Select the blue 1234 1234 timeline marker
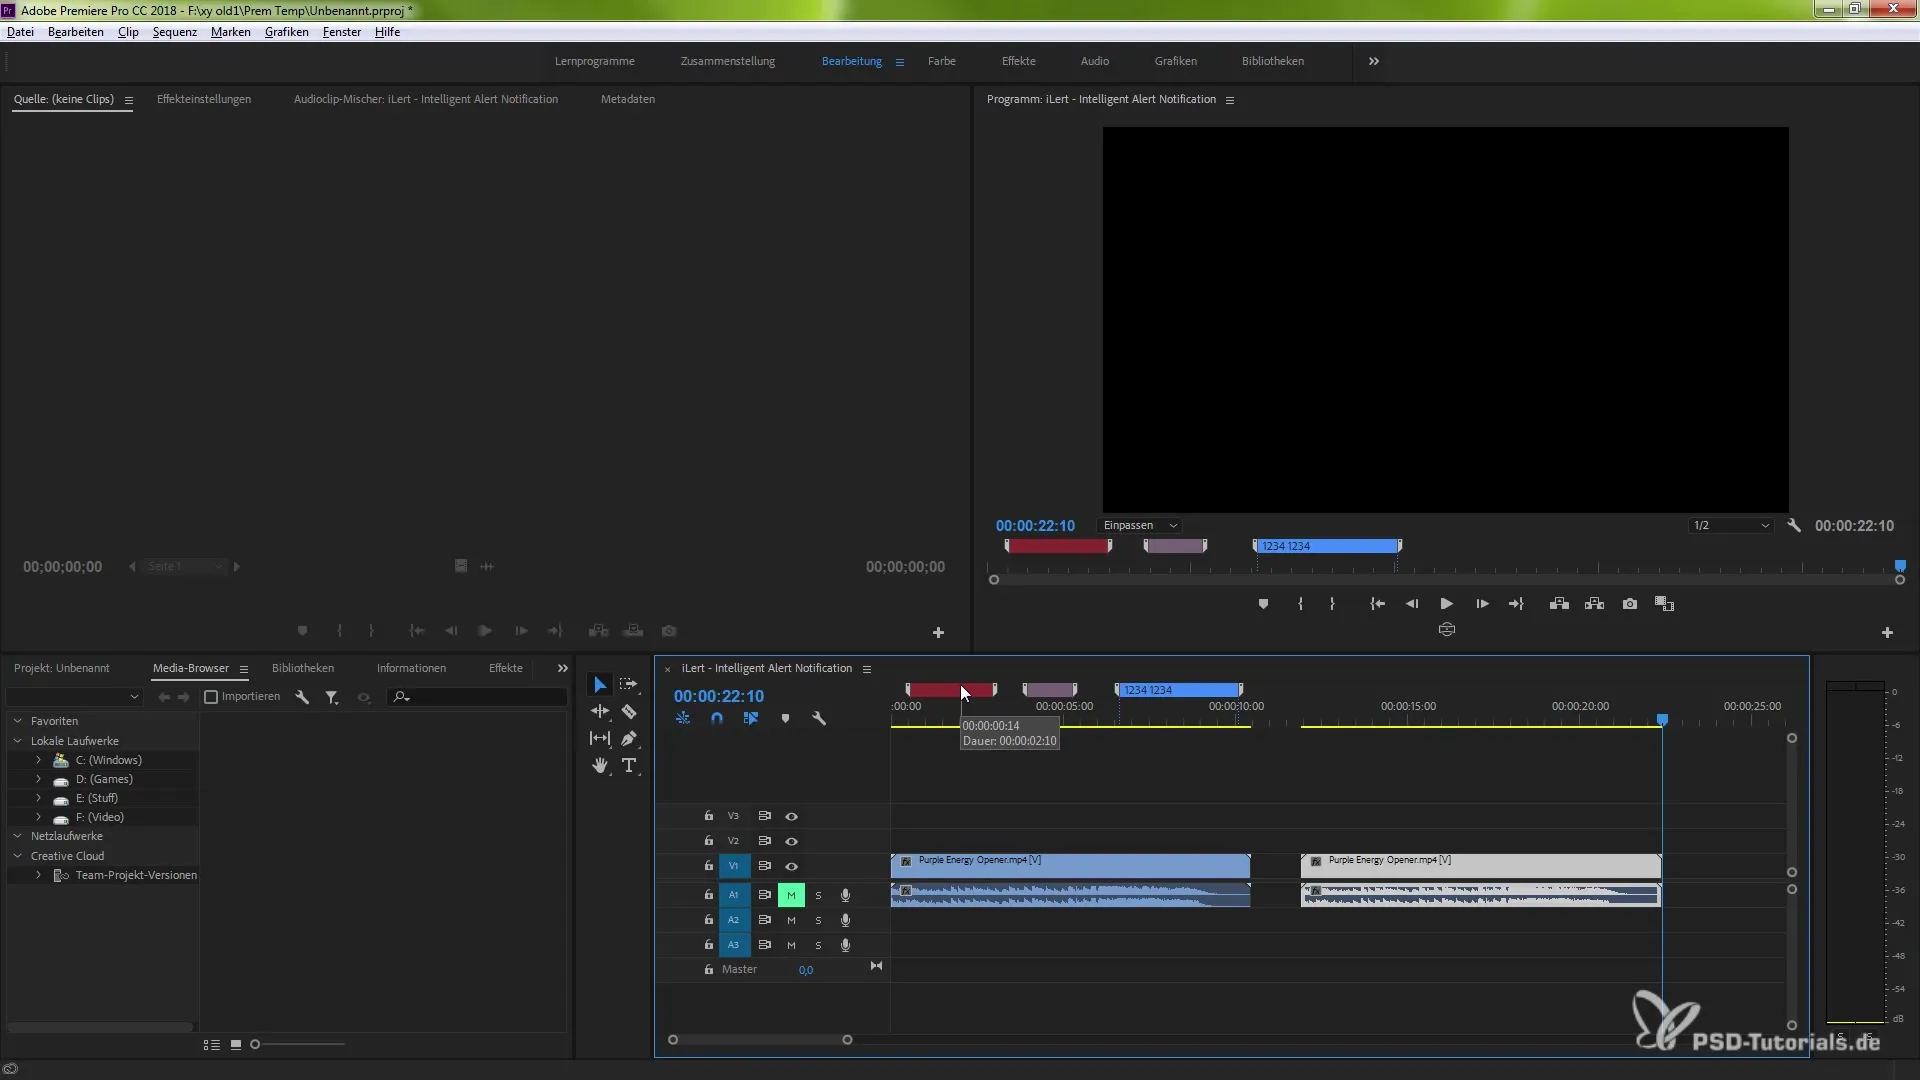 [1179, 691]
